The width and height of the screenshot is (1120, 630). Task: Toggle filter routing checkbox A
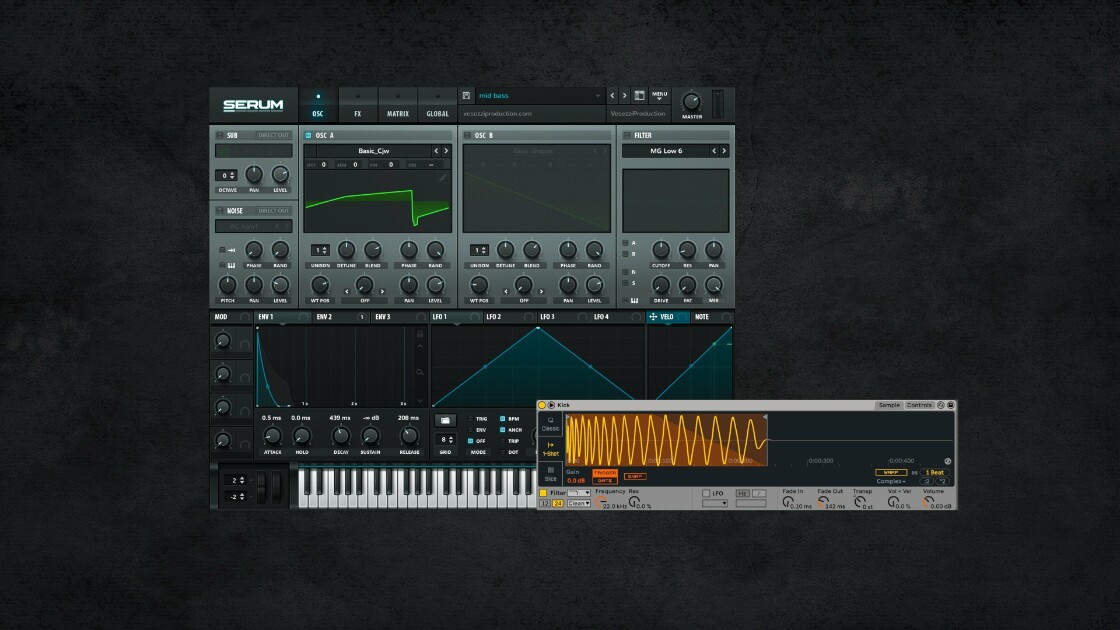click(625, 243)
